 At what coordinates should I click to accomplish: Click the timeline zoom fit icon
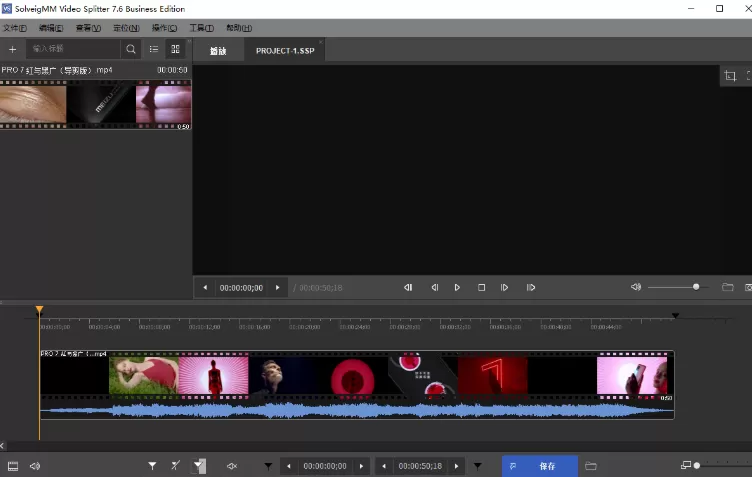pos(686,465)
